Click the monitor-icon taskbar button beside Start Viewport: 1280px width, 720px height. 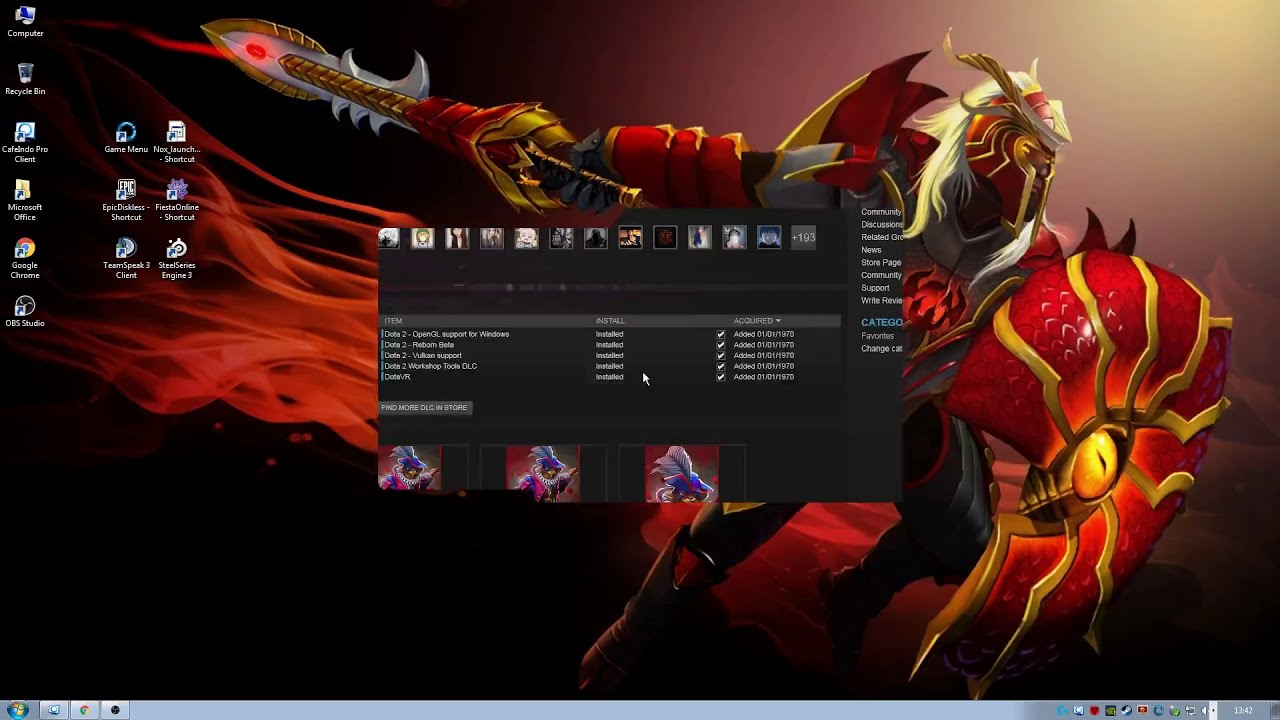(54, 710)
